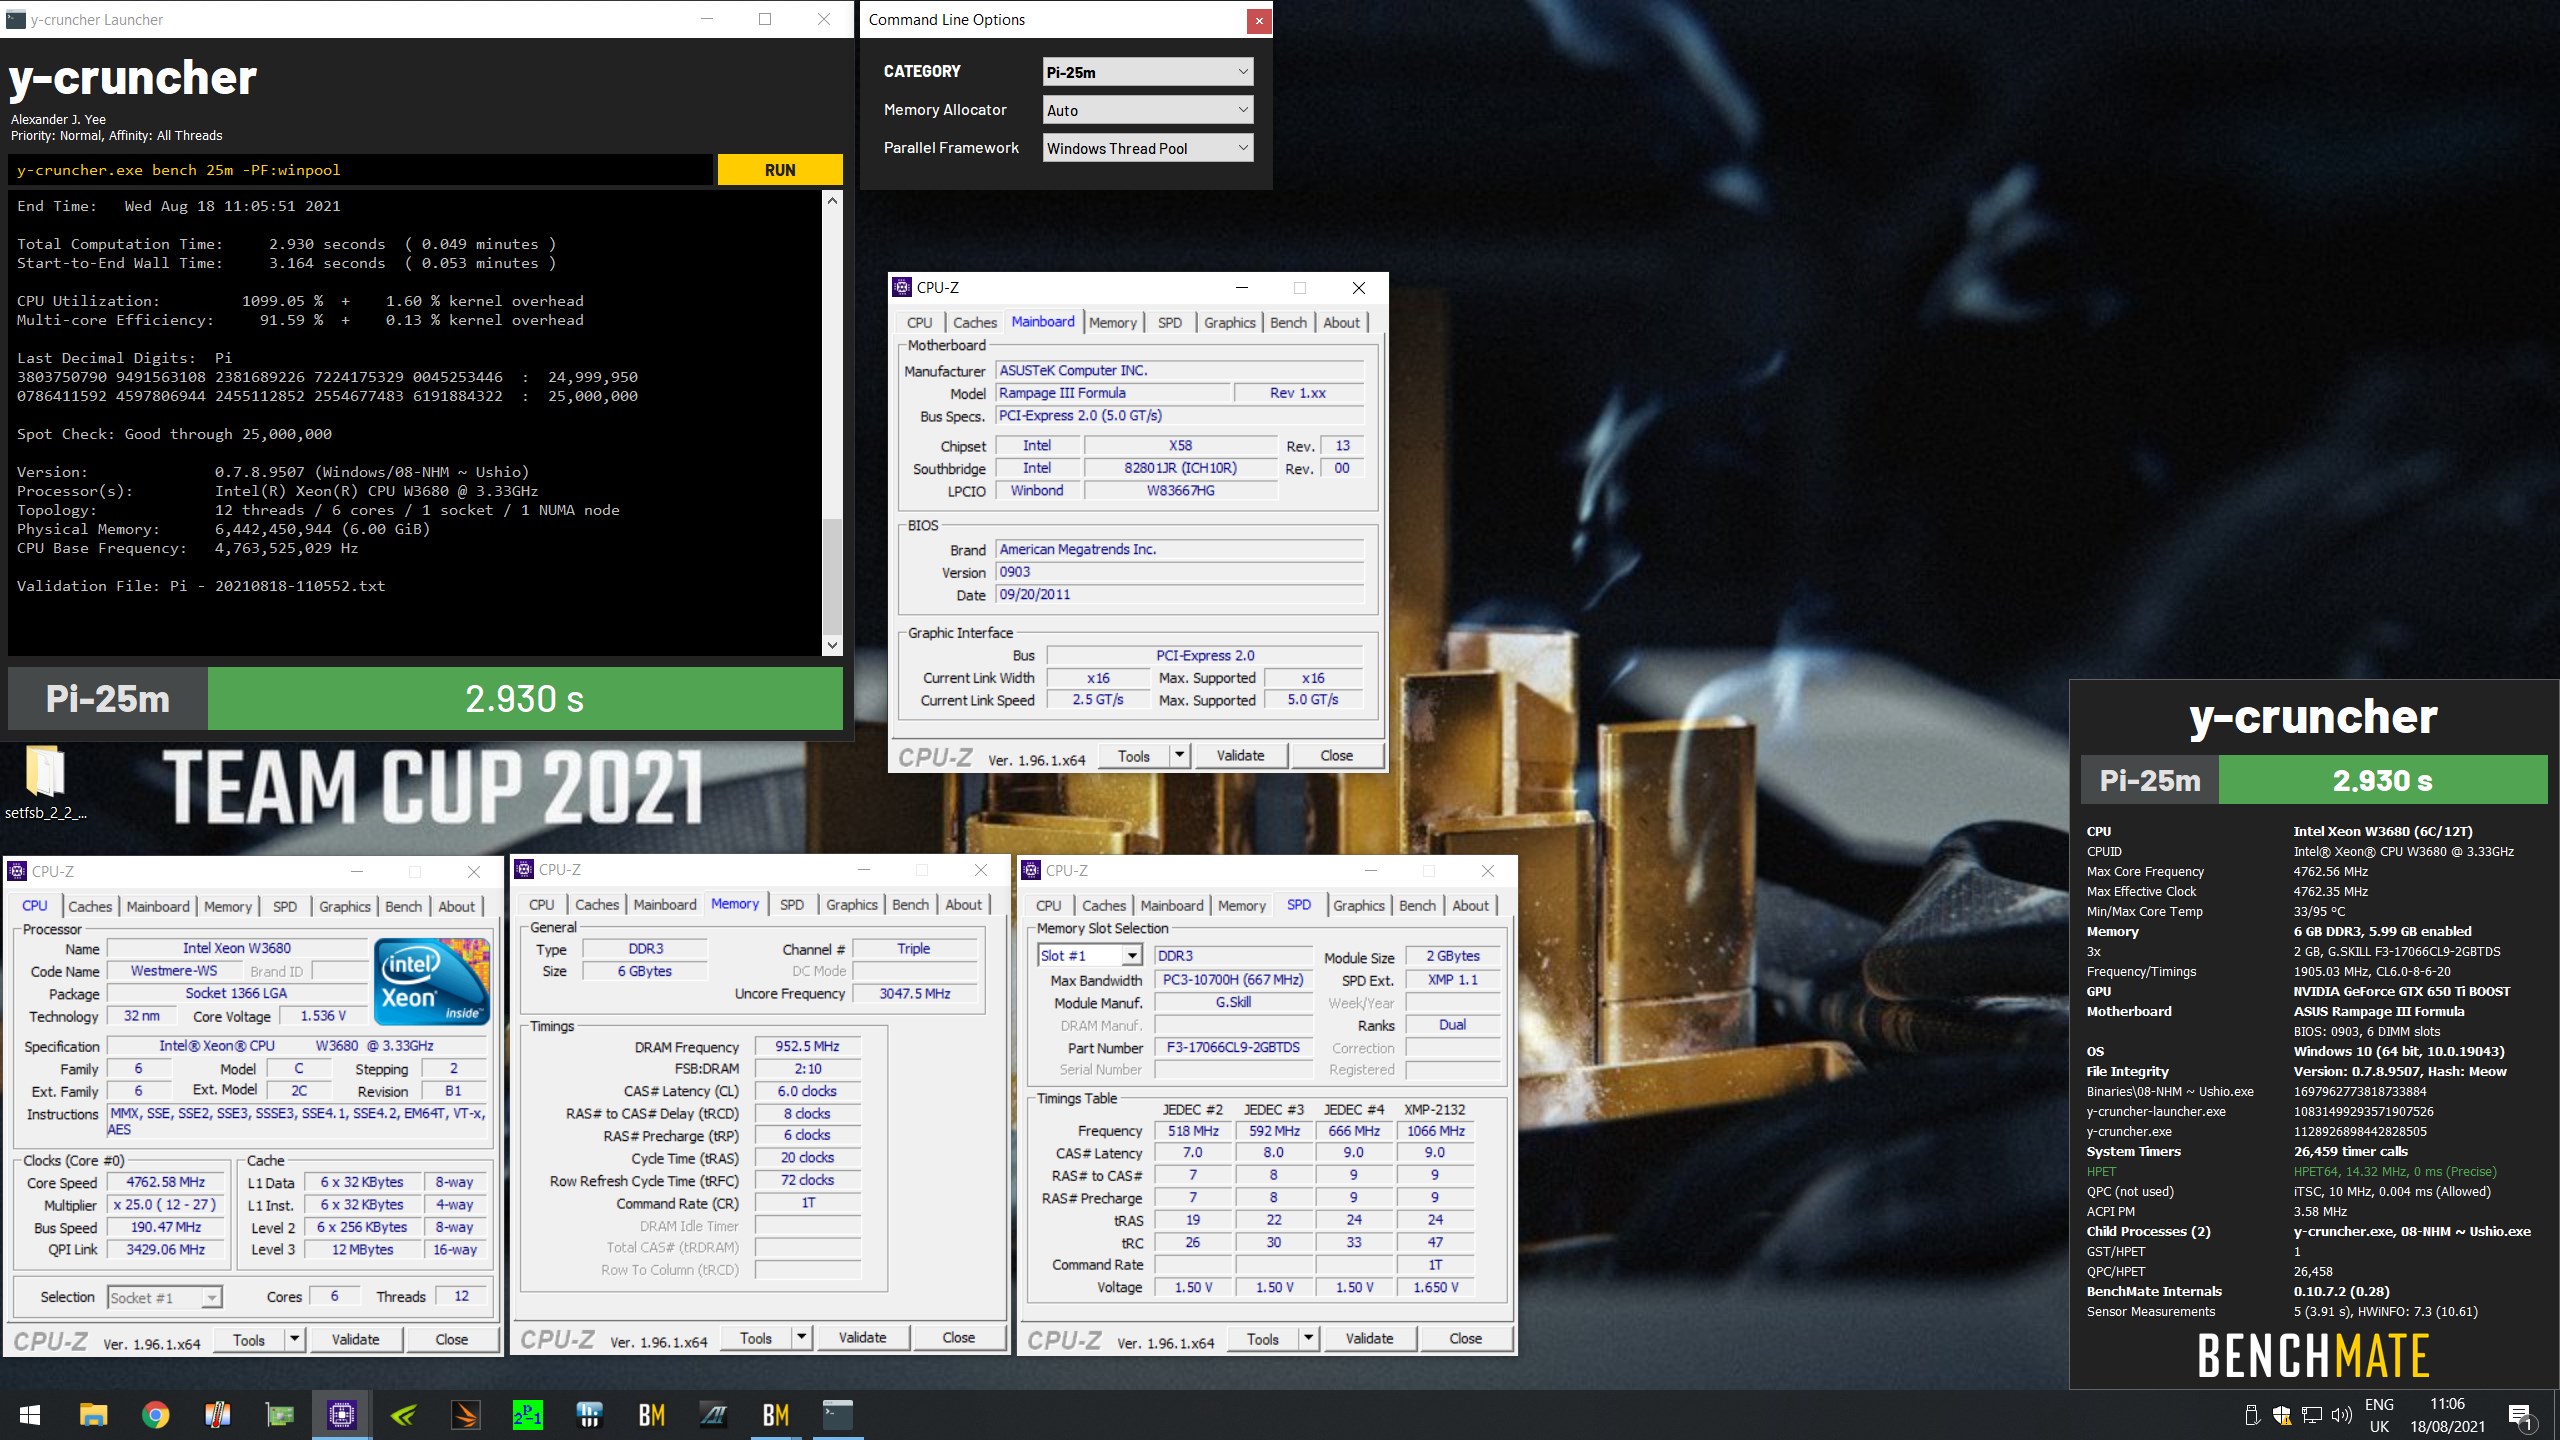The width and height of the screenshot is (2560, 1440).
Task: Open SPD tab in Memory CPU-Z window
Action: (x=791, y=904)
